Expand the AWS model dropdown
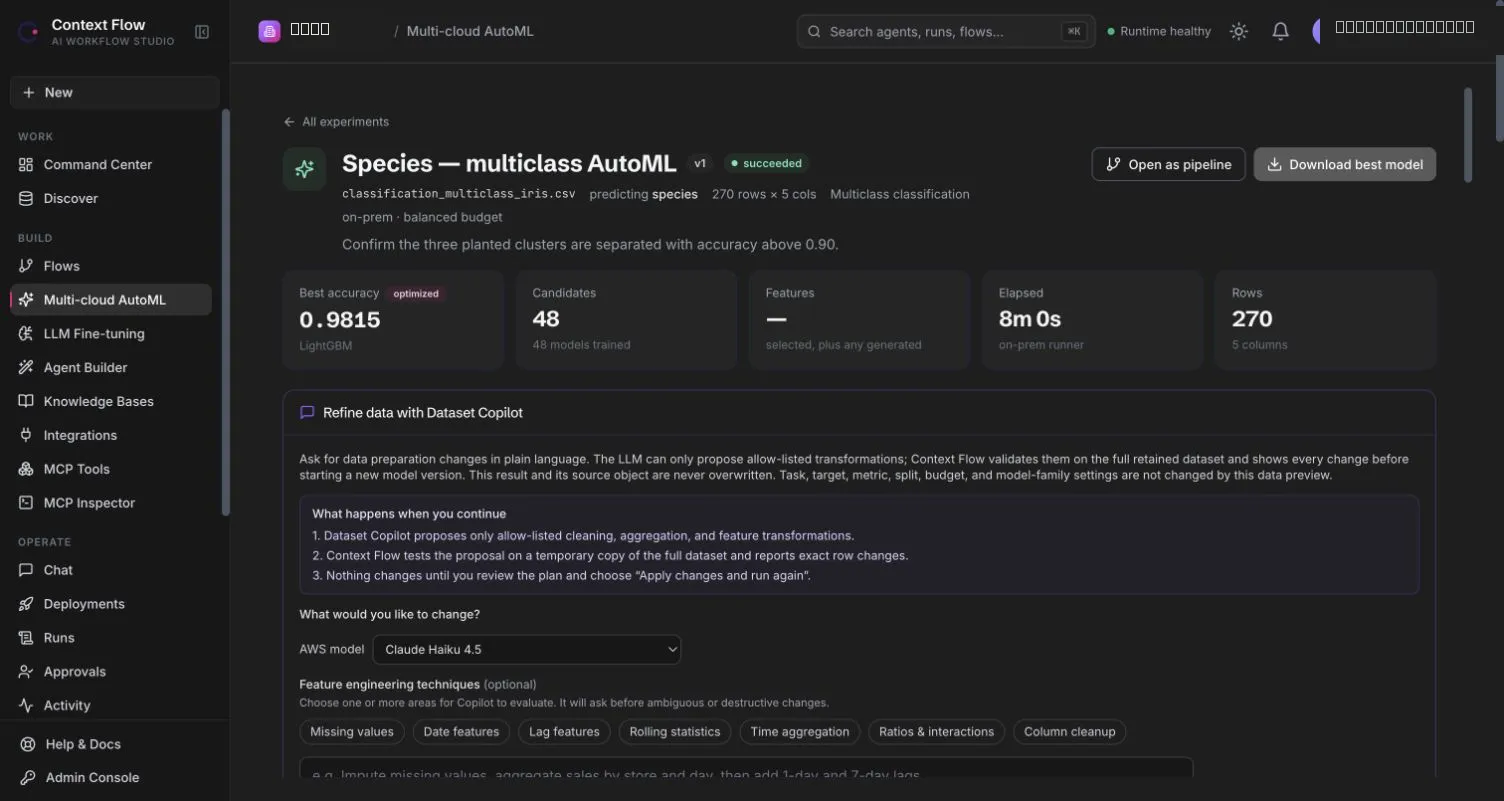The image size is (1504, 801). (527, 650)
